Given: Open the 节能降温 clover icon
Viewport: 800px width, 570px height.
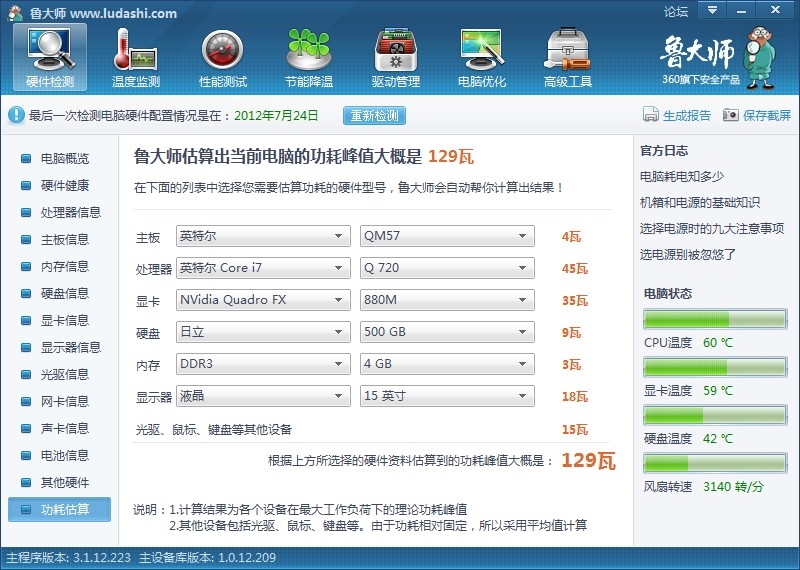Looking at the screenshot, I should pyautogui.click(x=308, y=50).
